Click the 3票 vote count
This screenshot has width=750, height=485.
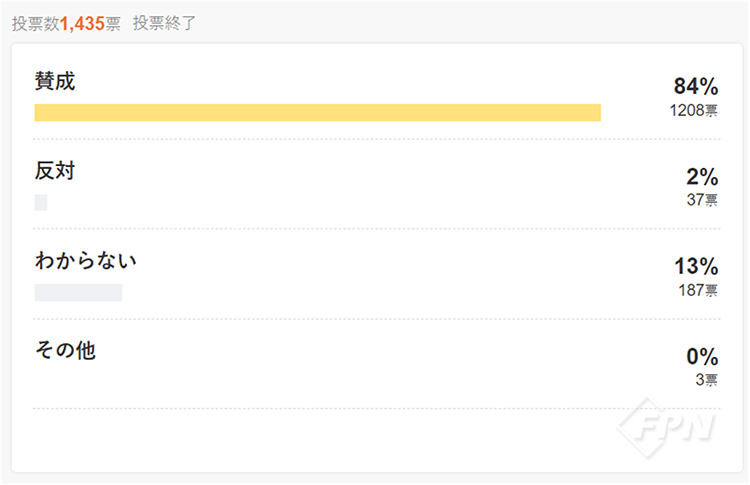click(706, 380)
